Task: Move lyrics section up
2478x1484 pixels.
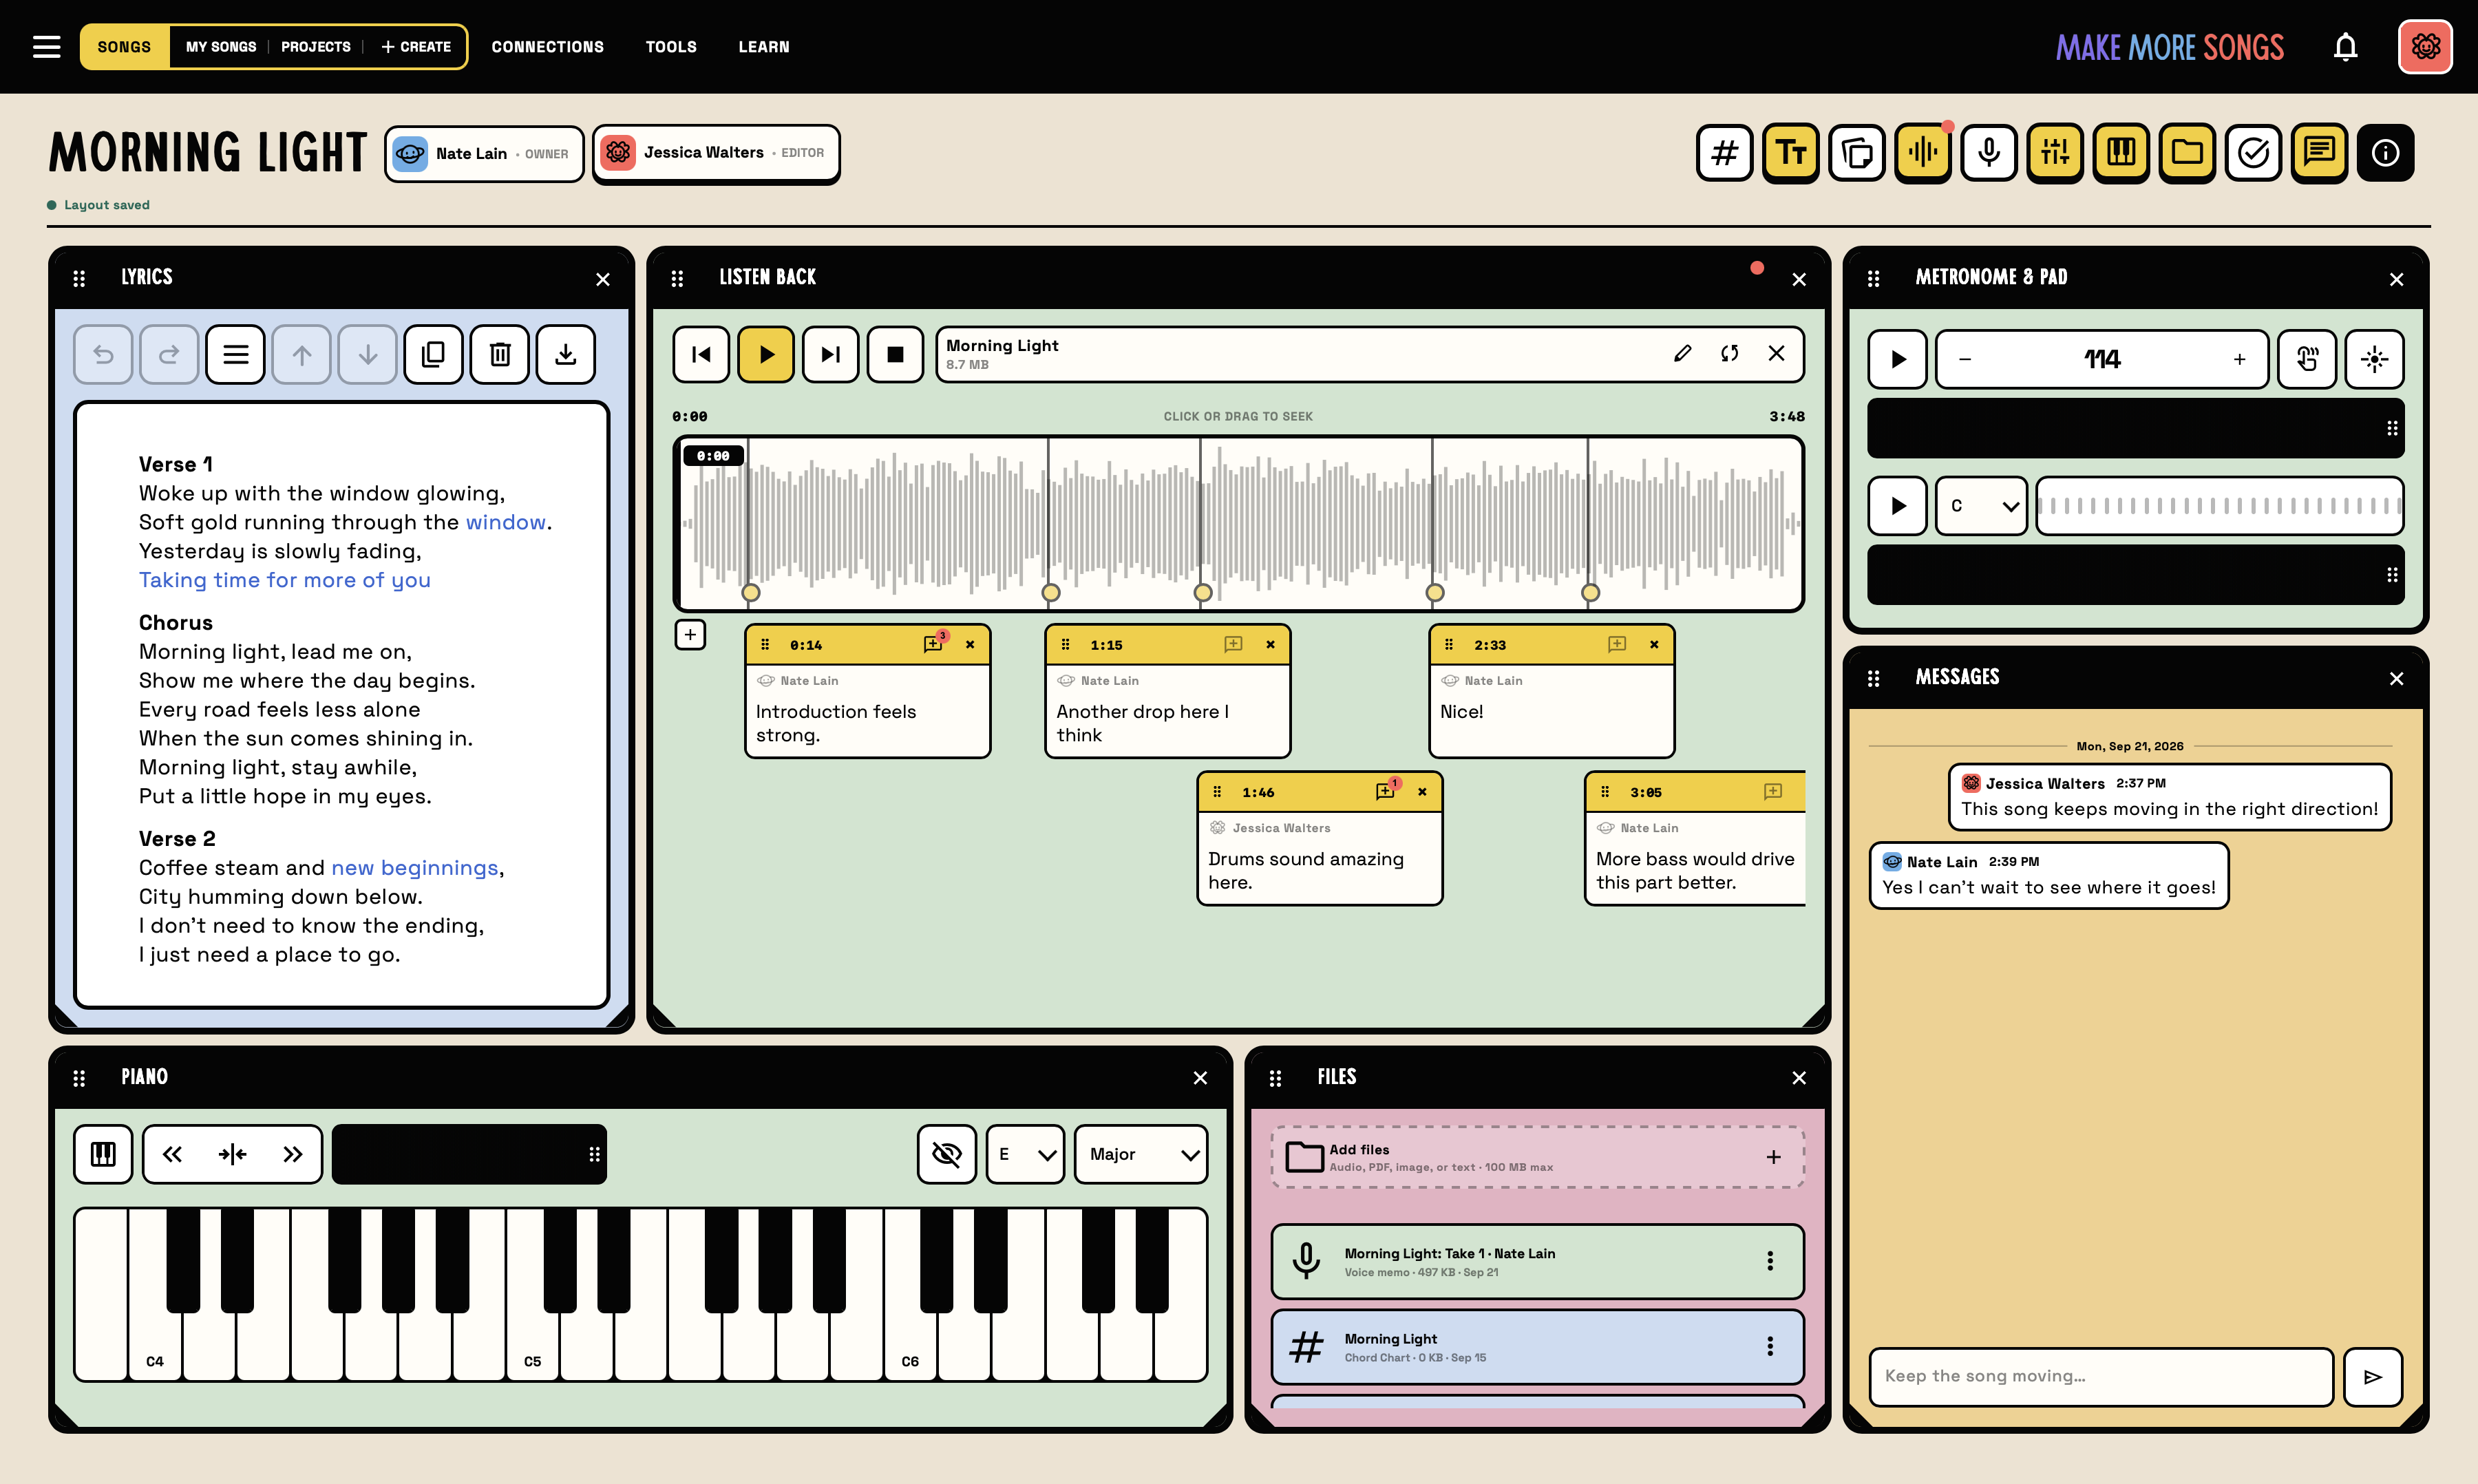Action: (x=301, y=354)
